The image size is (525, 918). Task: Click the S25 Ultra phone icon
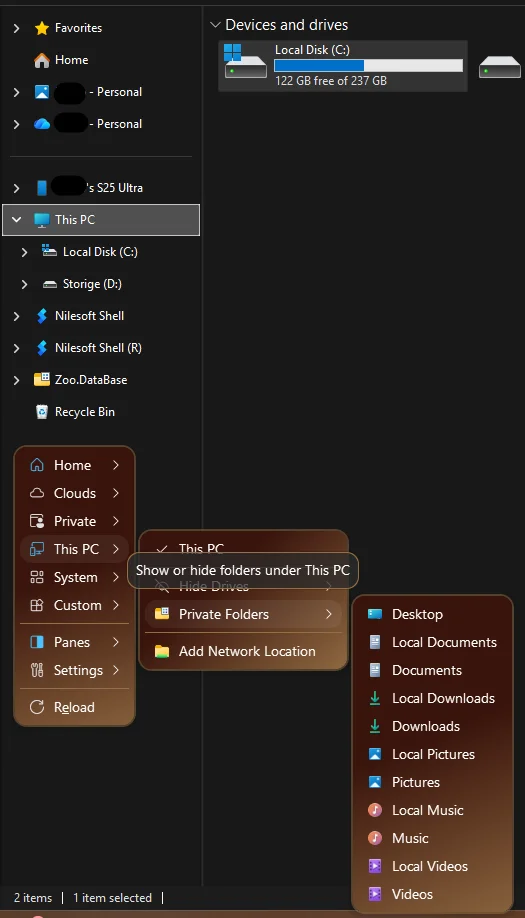click(x=42, y=188)
